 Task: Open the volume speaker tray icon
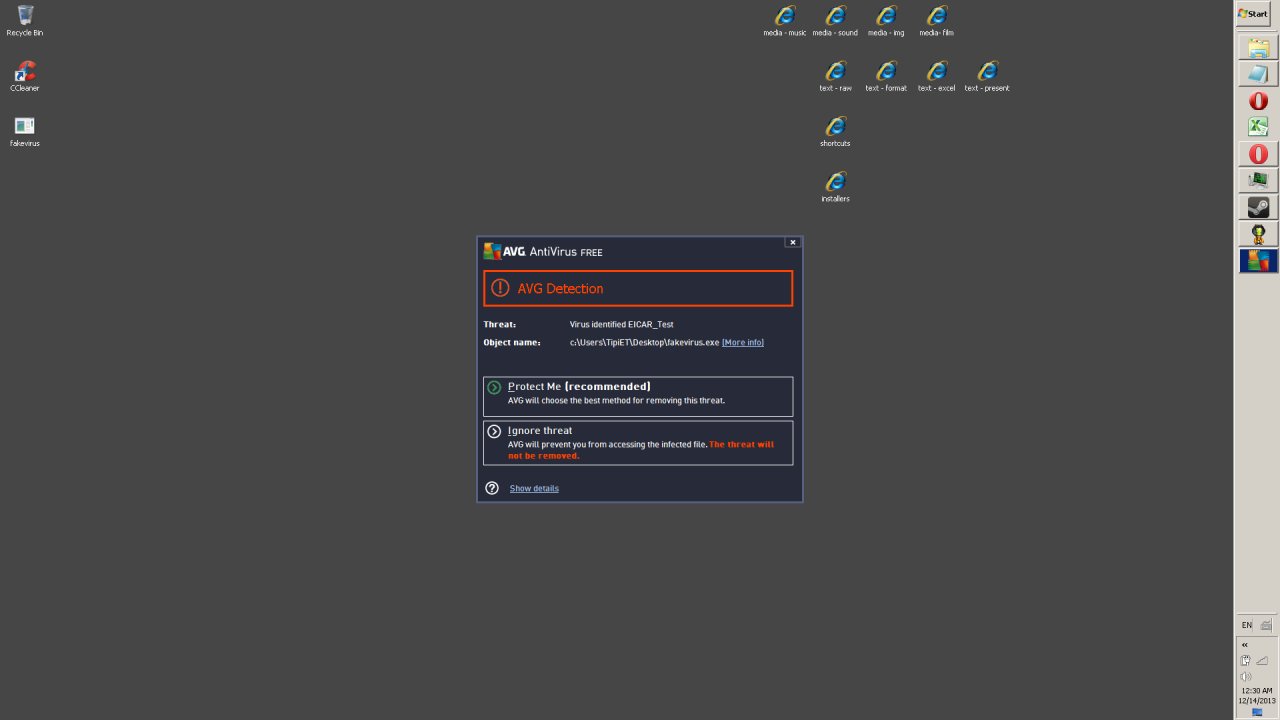tap(1246, 676)
